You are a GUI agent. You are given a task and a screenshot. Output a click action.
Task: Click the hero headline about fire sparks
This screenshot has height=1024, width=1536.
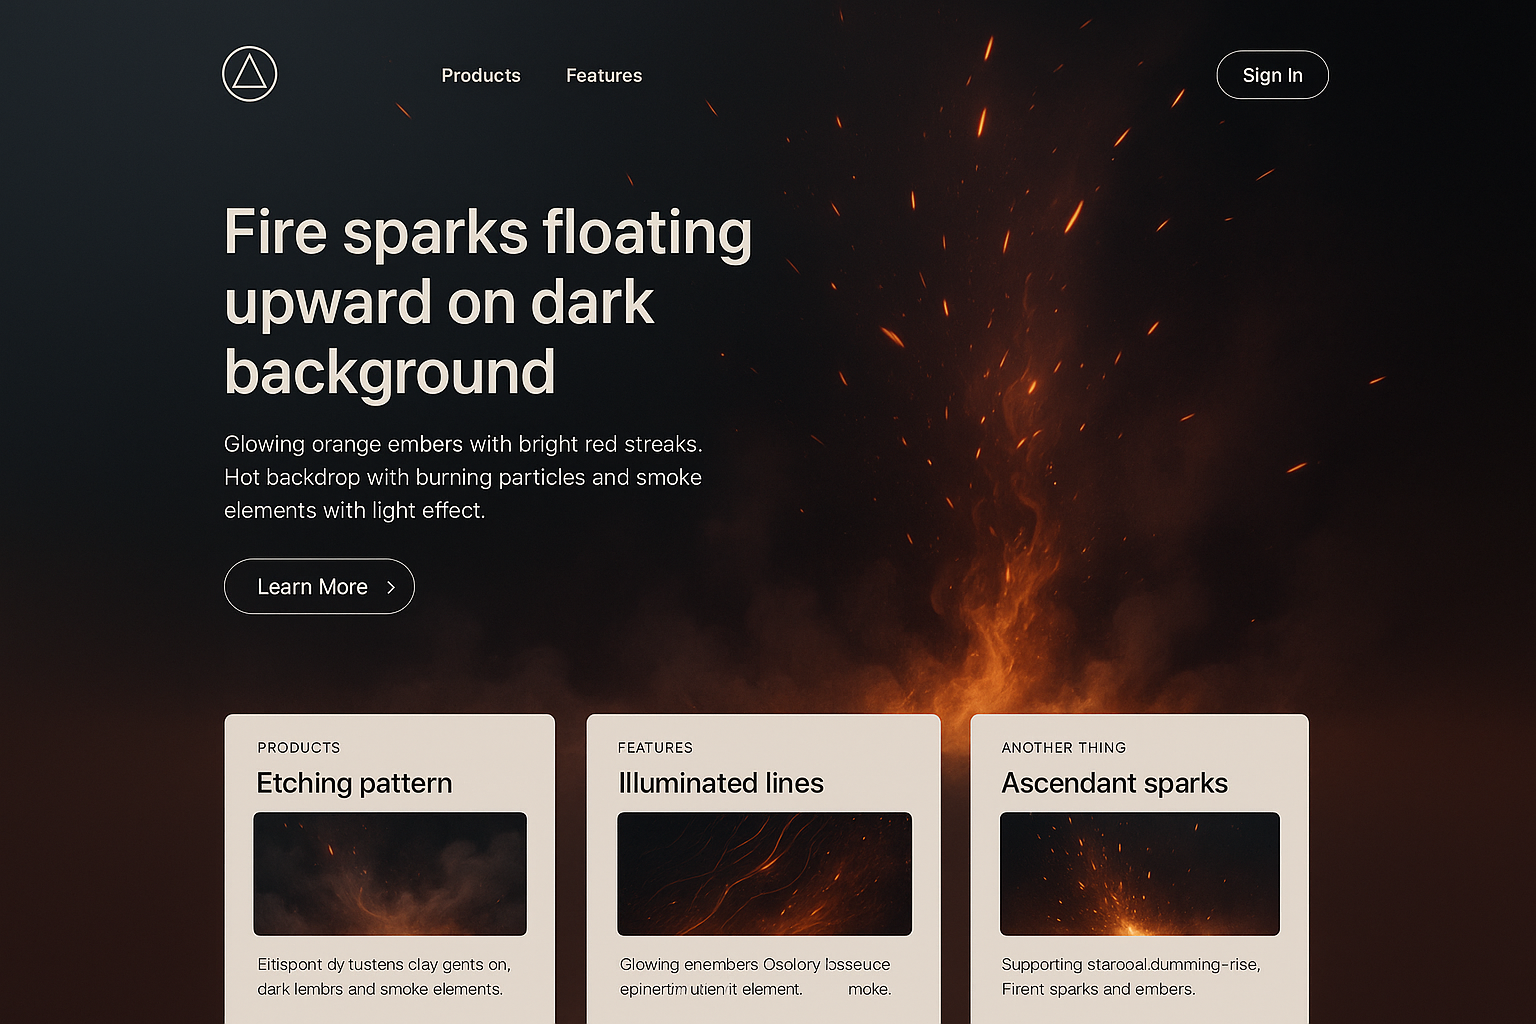488,302
